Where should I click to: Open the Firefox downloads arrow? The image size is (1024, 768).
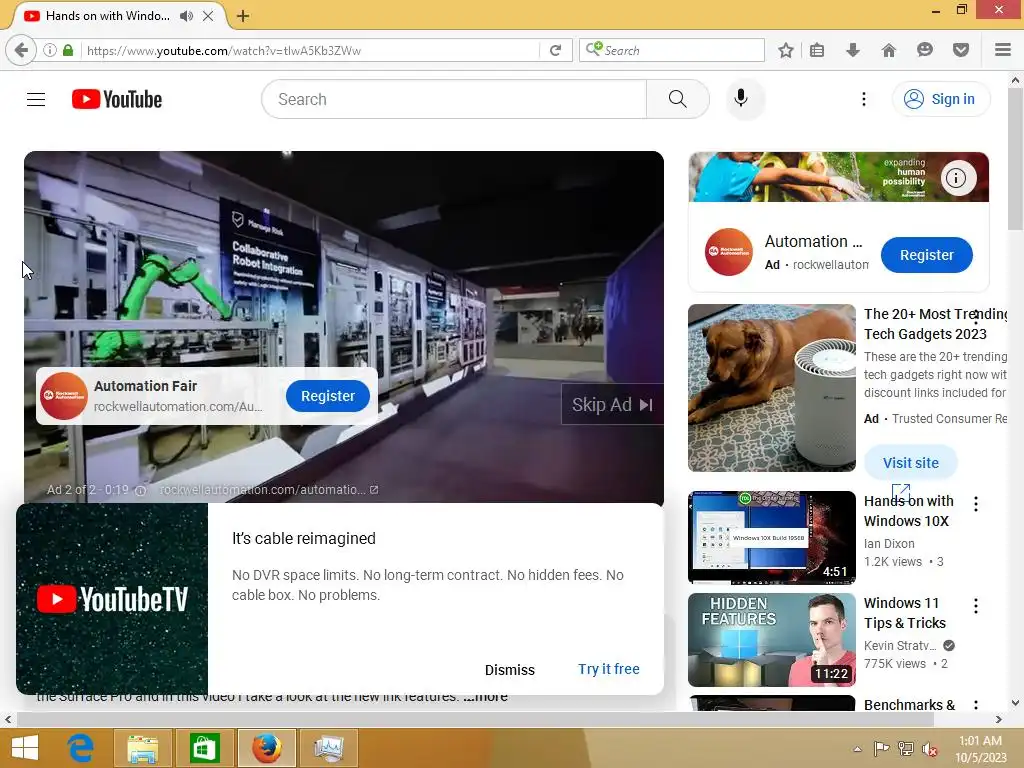tap(853, 50)
